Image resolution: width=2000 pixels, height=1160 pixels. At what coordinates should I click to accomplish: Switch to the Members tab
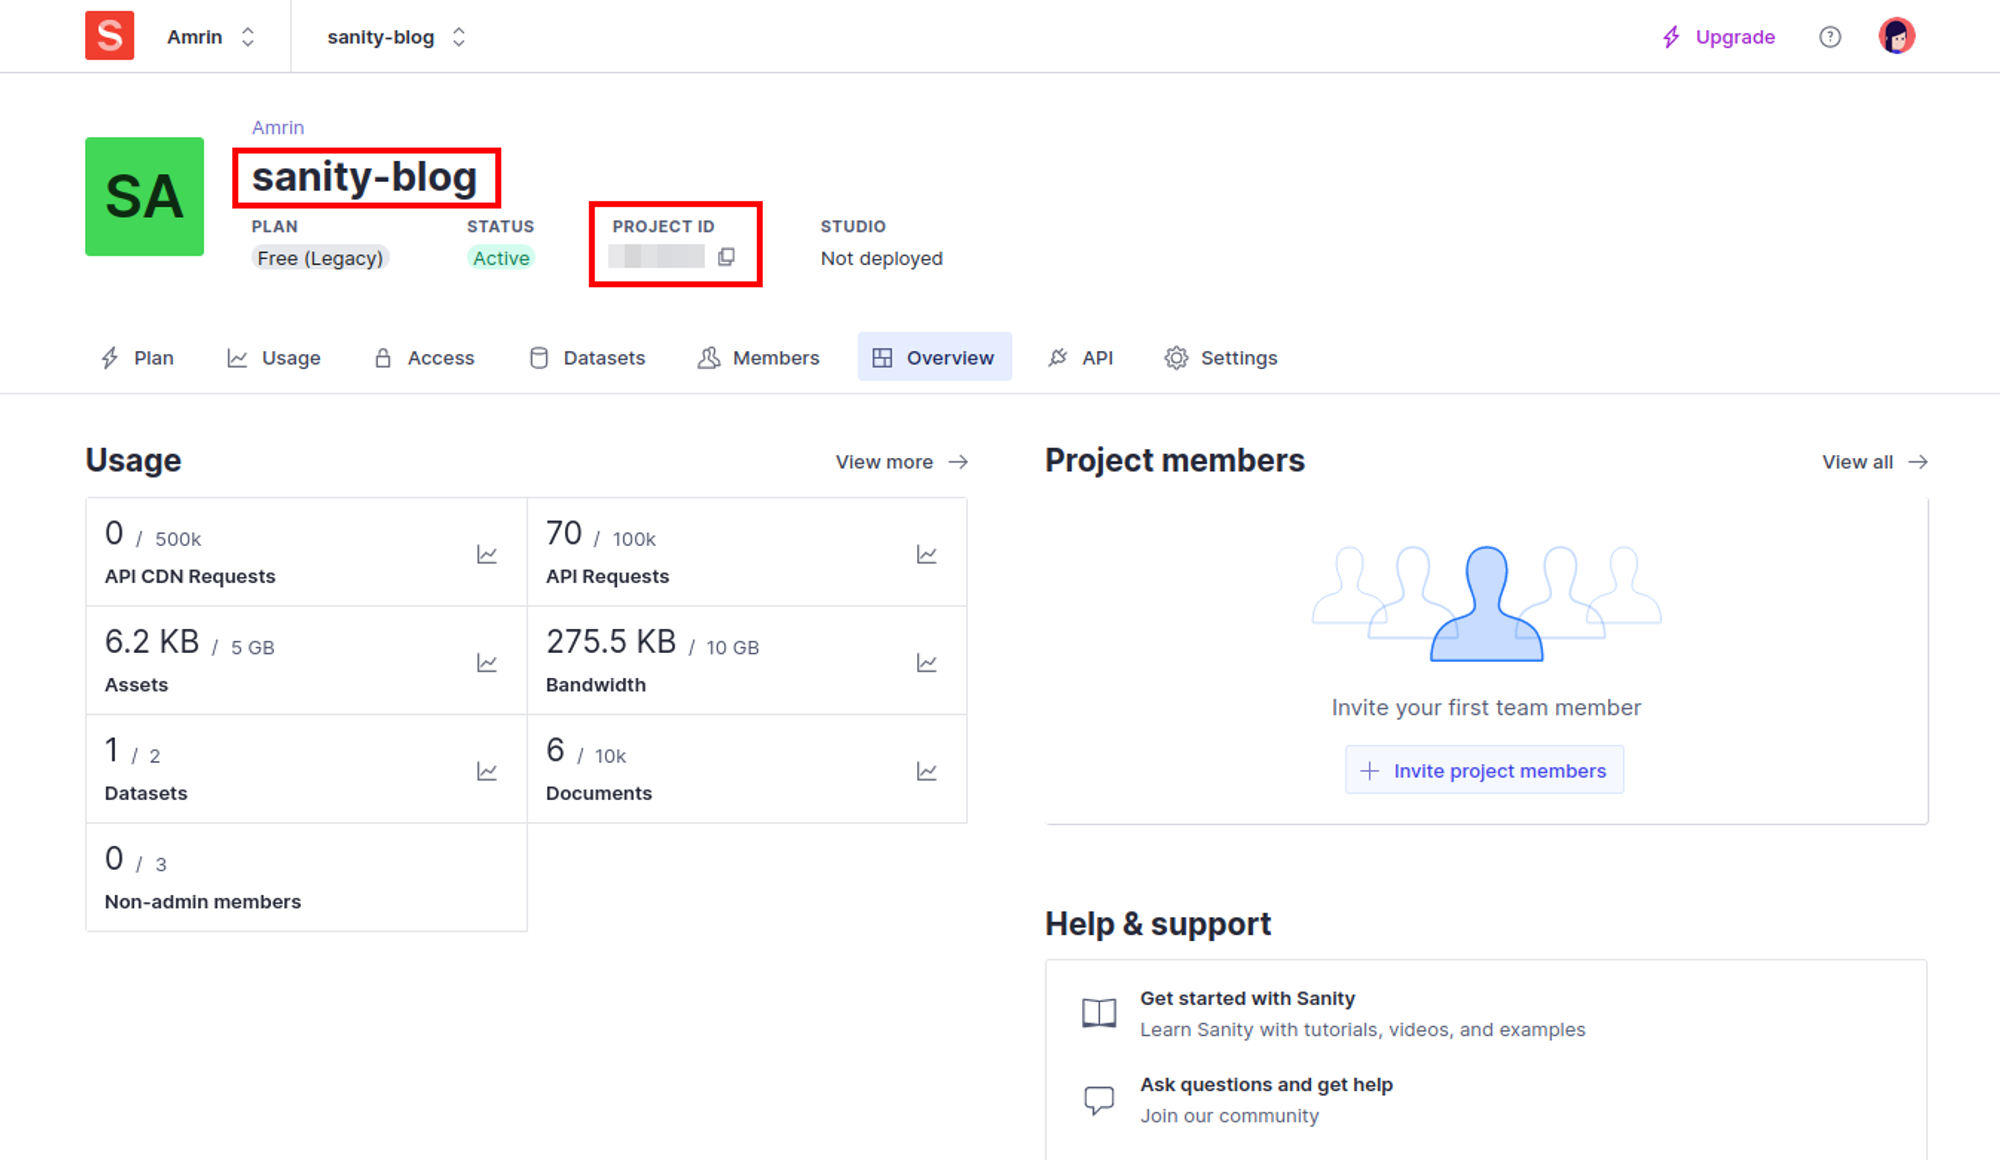(x=758, y=357)
